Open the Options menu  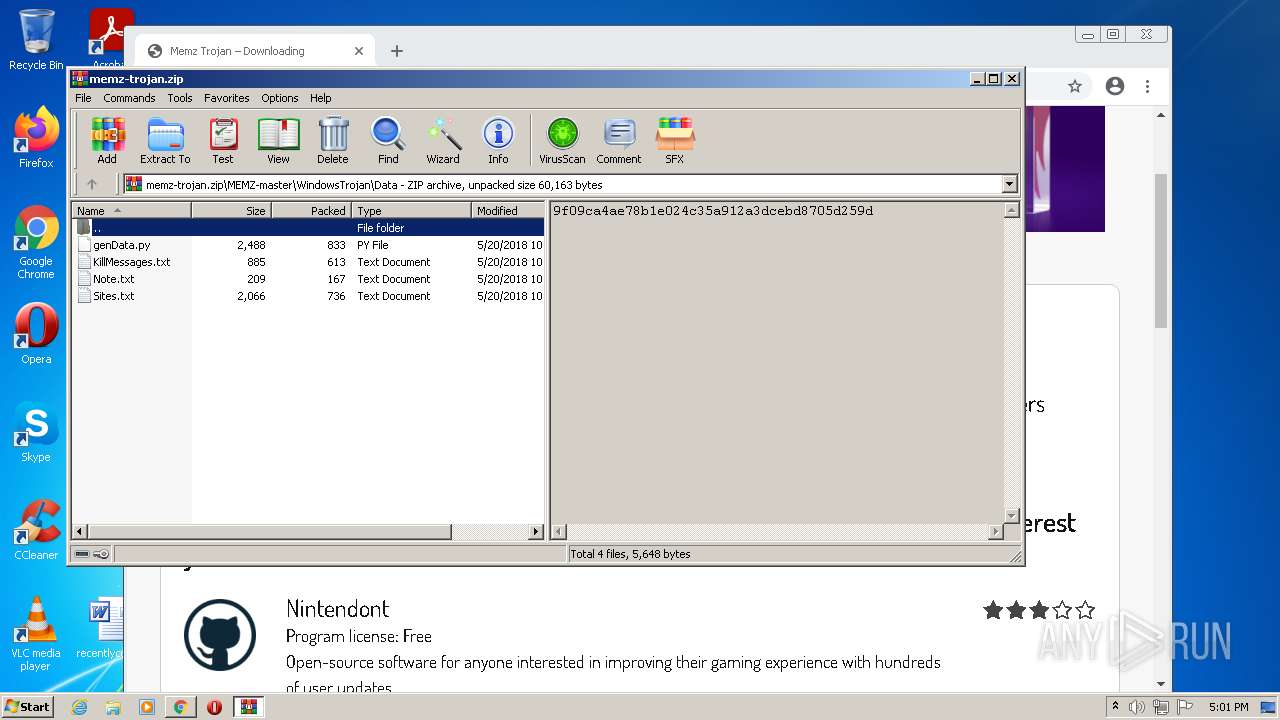tap(280, 98)
